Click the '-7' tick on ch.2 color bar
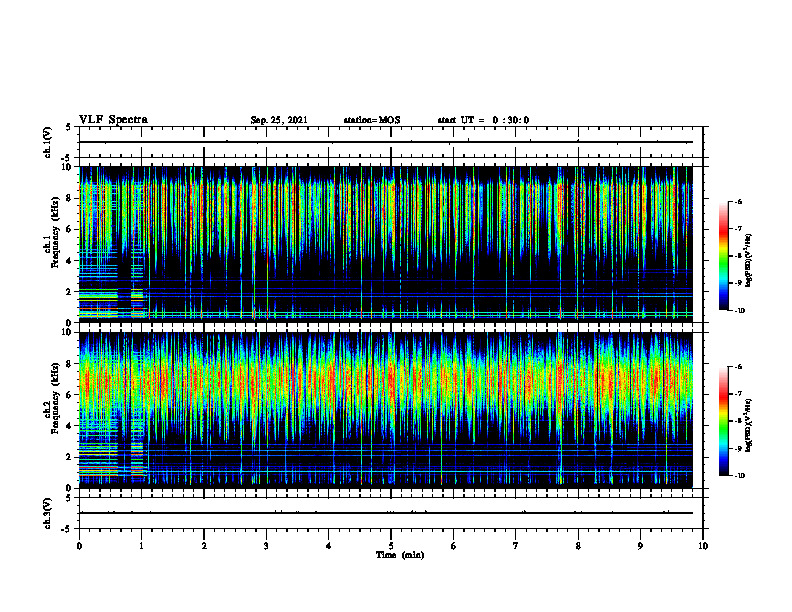The width and height of the screenshot is (792, 612). click(x=738, y=394)
